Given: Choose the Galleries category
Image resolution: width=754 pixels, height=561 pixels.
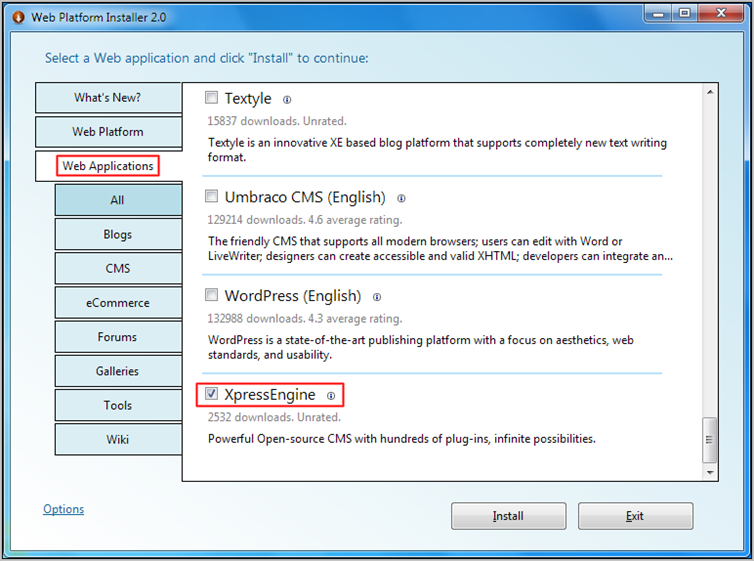Looking at the screenshot, I should (x=118, y=371).
